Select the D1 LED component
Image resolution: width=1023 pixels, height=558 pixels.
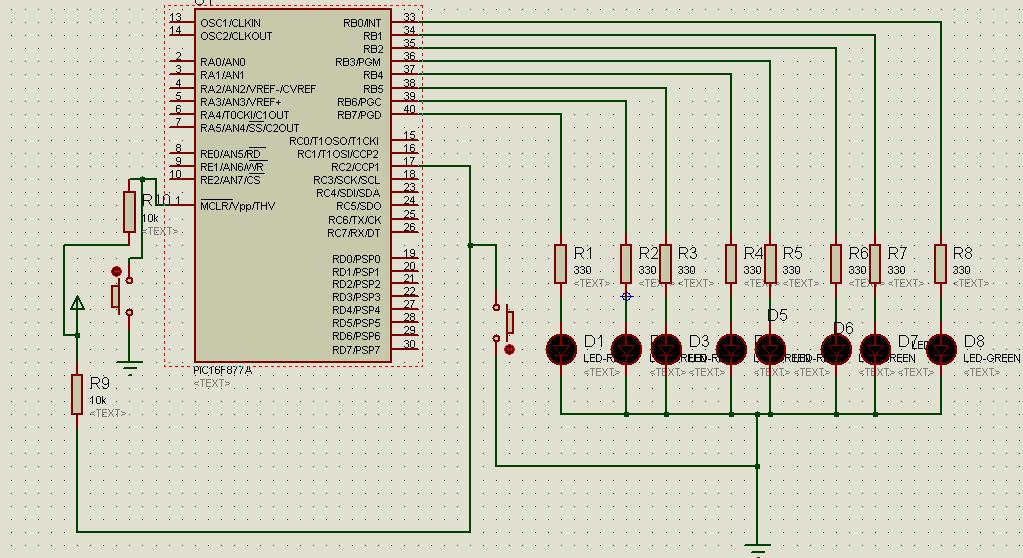point(561,349)
